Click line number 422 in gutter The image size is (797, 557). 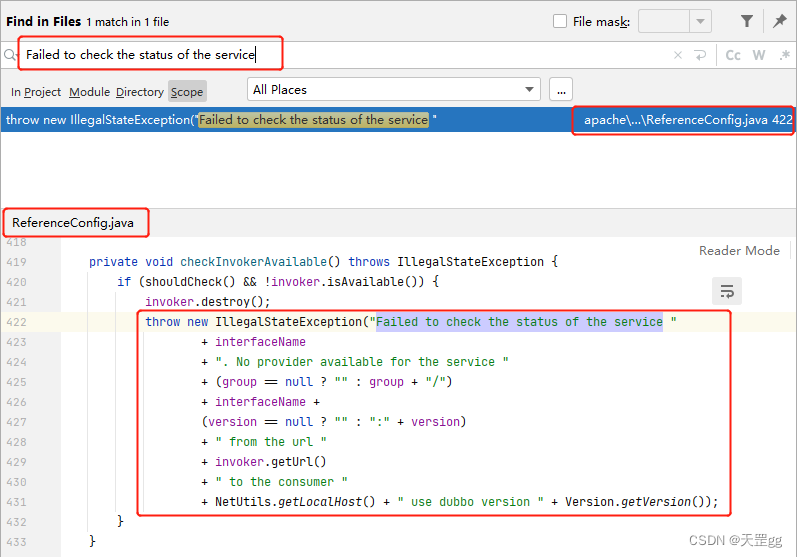pos(16,322)
